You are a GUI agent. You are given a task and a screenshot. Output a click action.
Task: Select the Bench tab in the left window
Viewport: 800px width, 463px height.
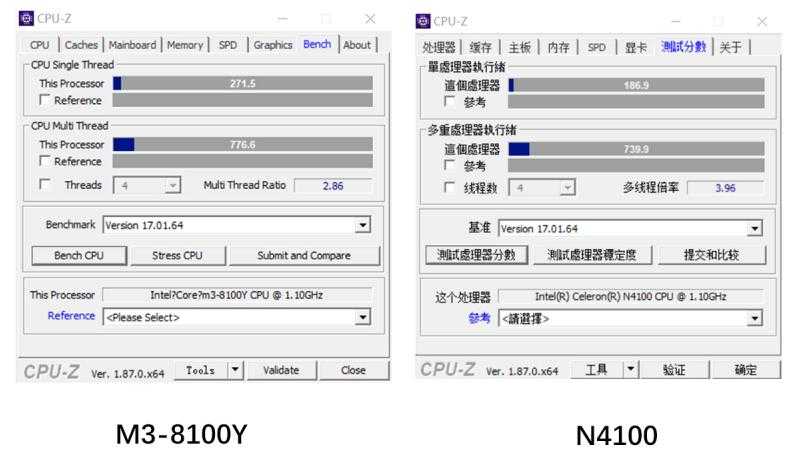(x=317, y=44)
